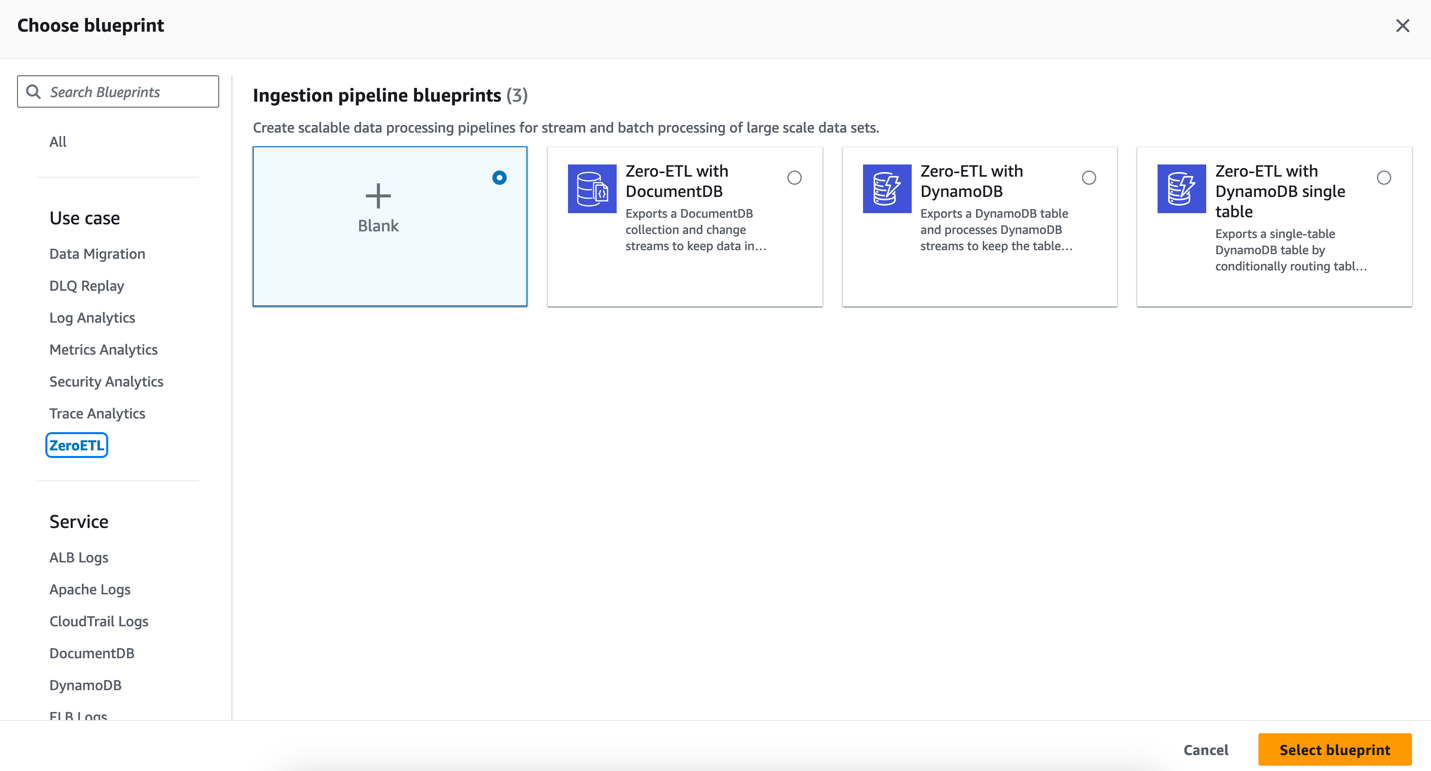Click the DocumentDB blueprint icon
The height and width of the screenshot is (771, 1431).
[592, 189]
